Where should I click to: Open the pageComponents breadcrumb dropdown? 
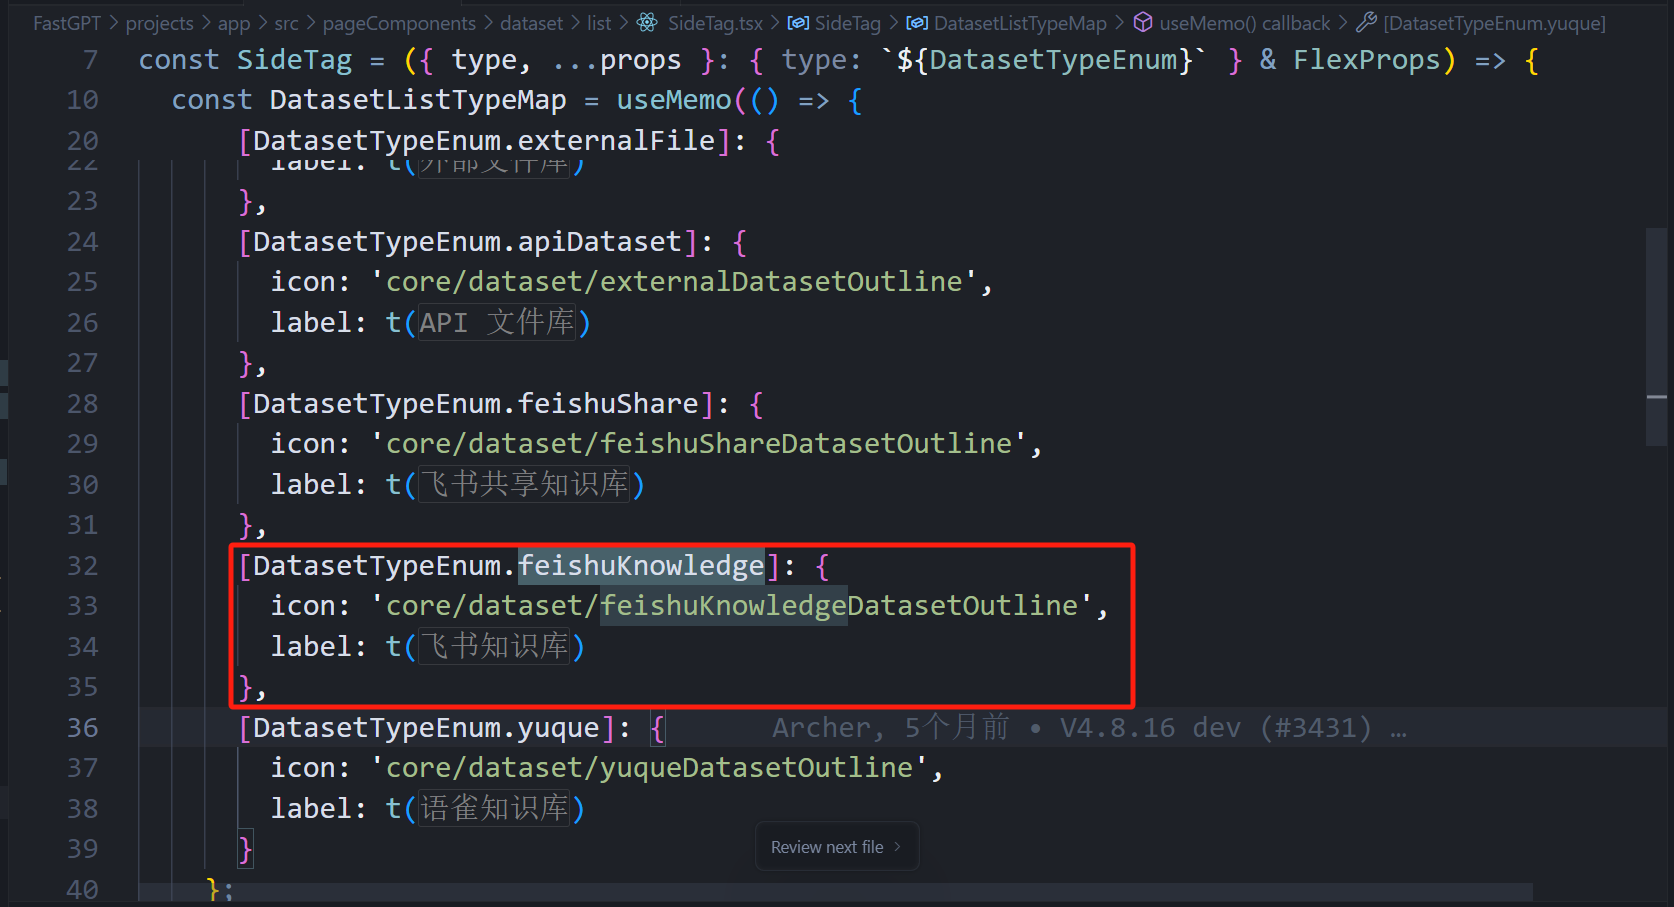pos(399,22)
